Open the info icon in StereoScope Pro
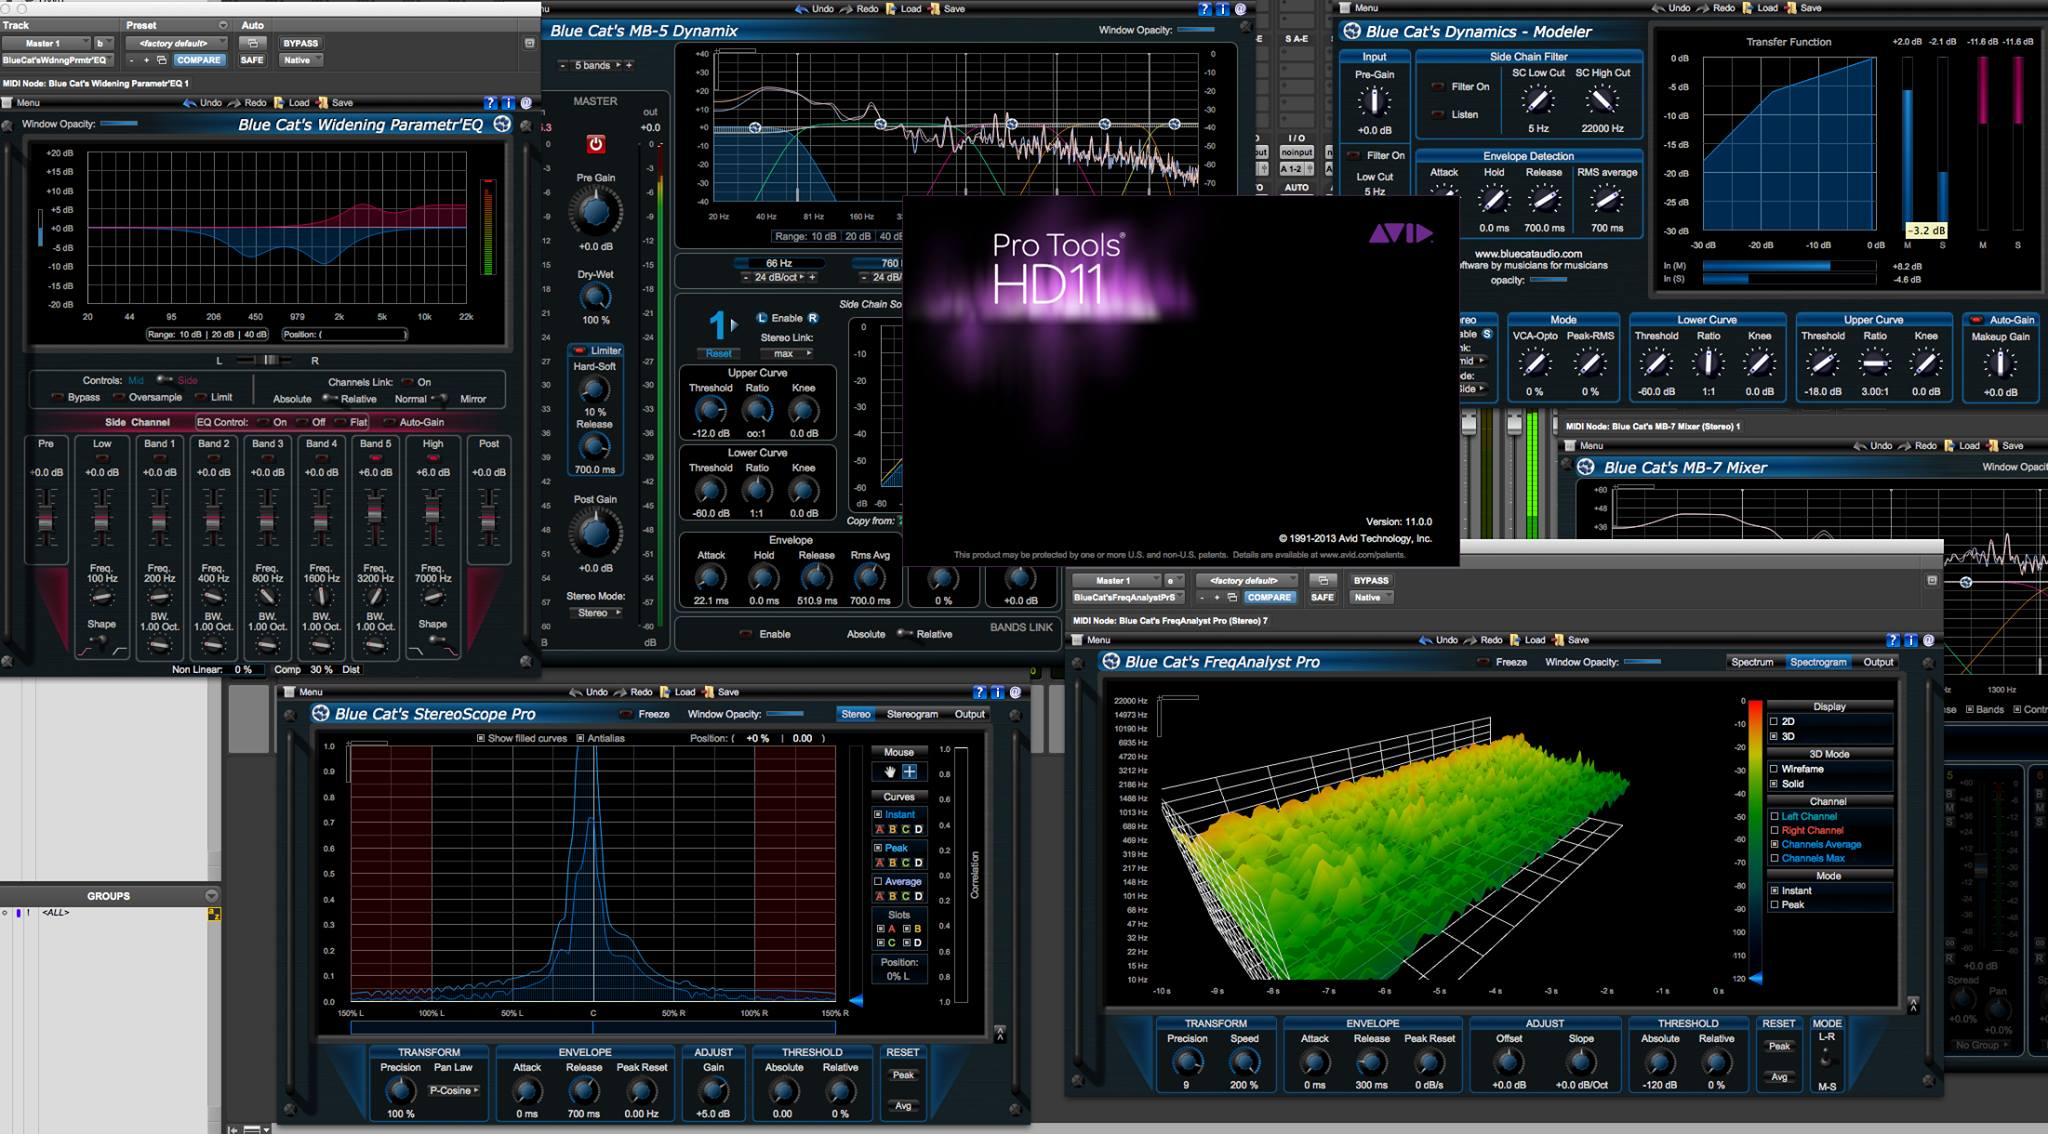 (997, 692)
